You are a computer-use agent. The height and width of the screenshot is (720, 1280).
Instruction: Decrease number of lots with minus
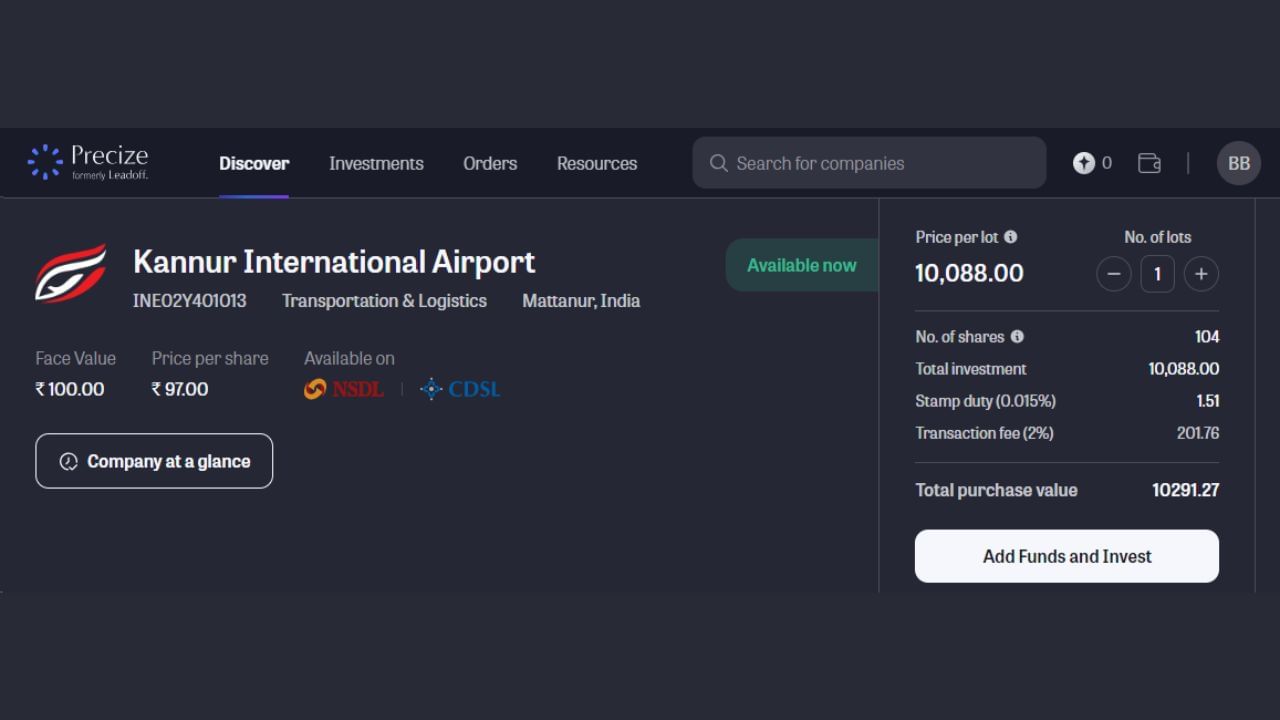point(1113,274)
